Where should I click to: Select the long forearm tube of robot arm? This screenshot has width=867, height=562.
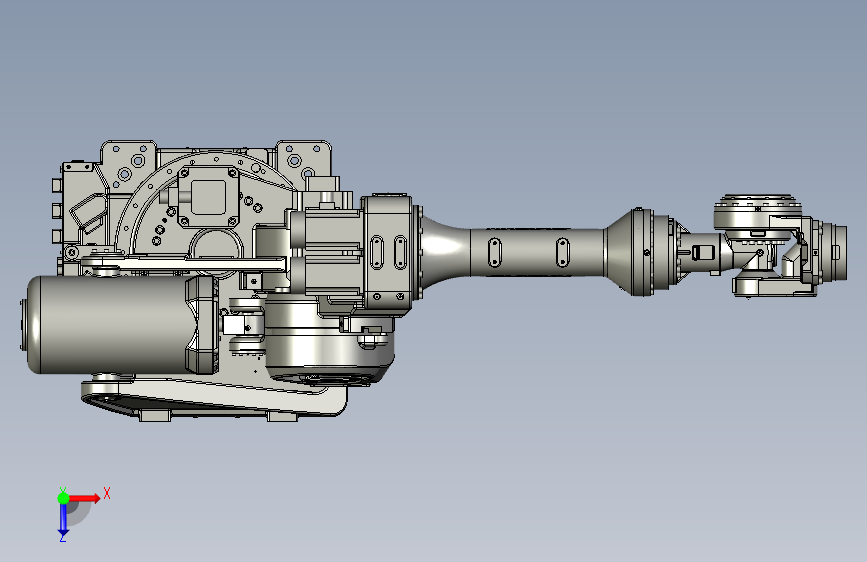[x=536, y=252]
